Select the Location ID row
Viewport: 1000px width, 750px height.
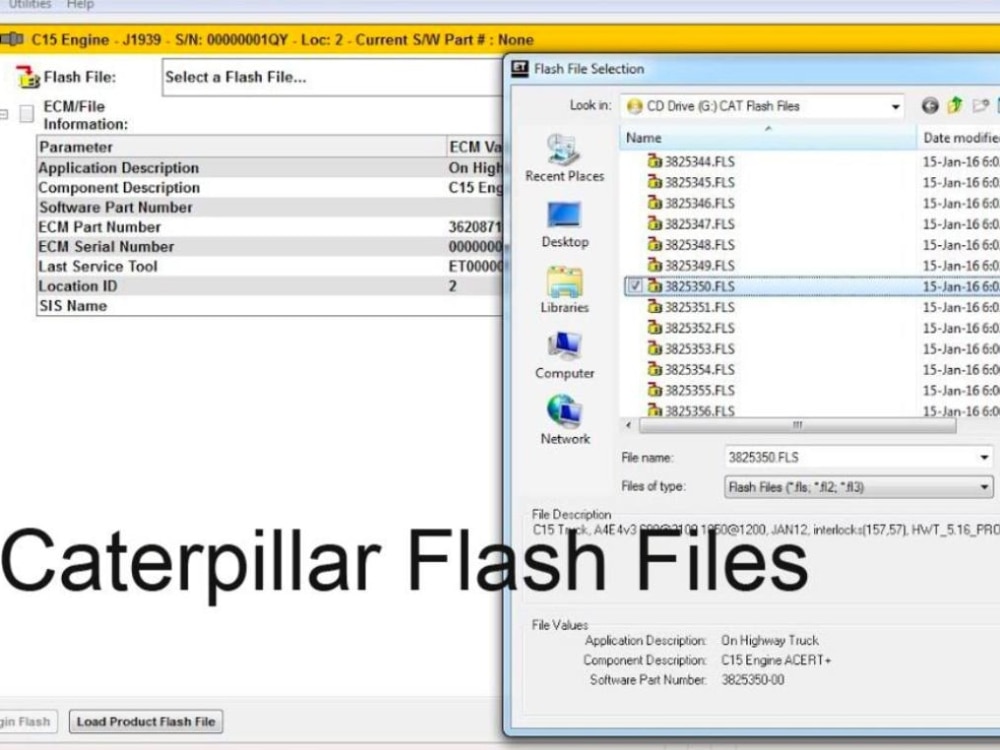(270, 286)
